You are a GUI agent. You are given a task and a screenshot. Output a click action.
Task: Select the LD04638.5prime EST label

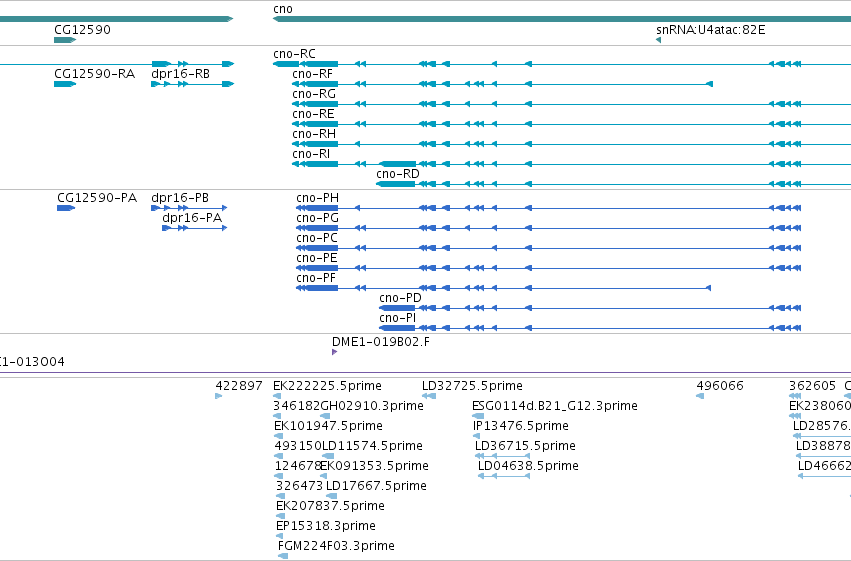point(528,467)
